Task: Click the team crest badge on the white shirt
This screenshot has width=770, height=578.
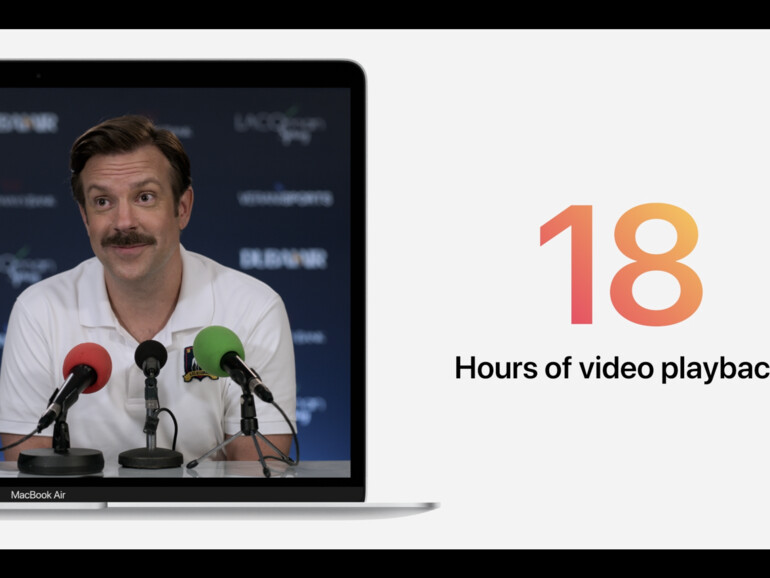Action: coord(197,365)
